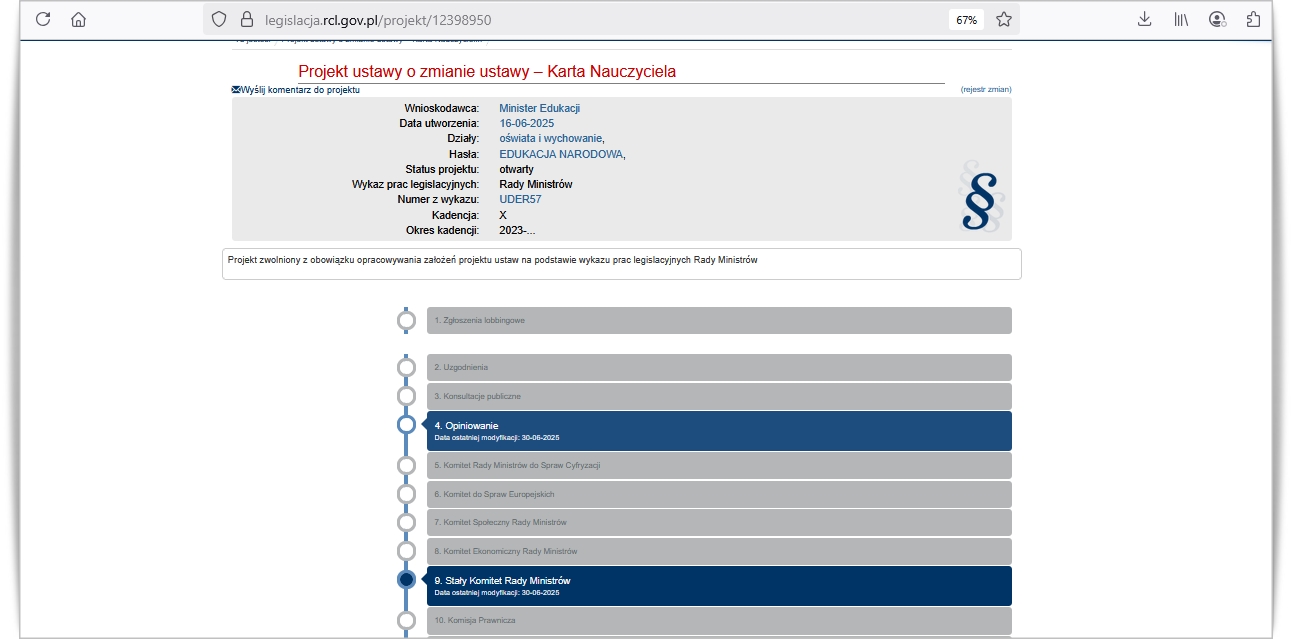Click the Status projektu label
The image size is (1292, 639).
point(443,169)
